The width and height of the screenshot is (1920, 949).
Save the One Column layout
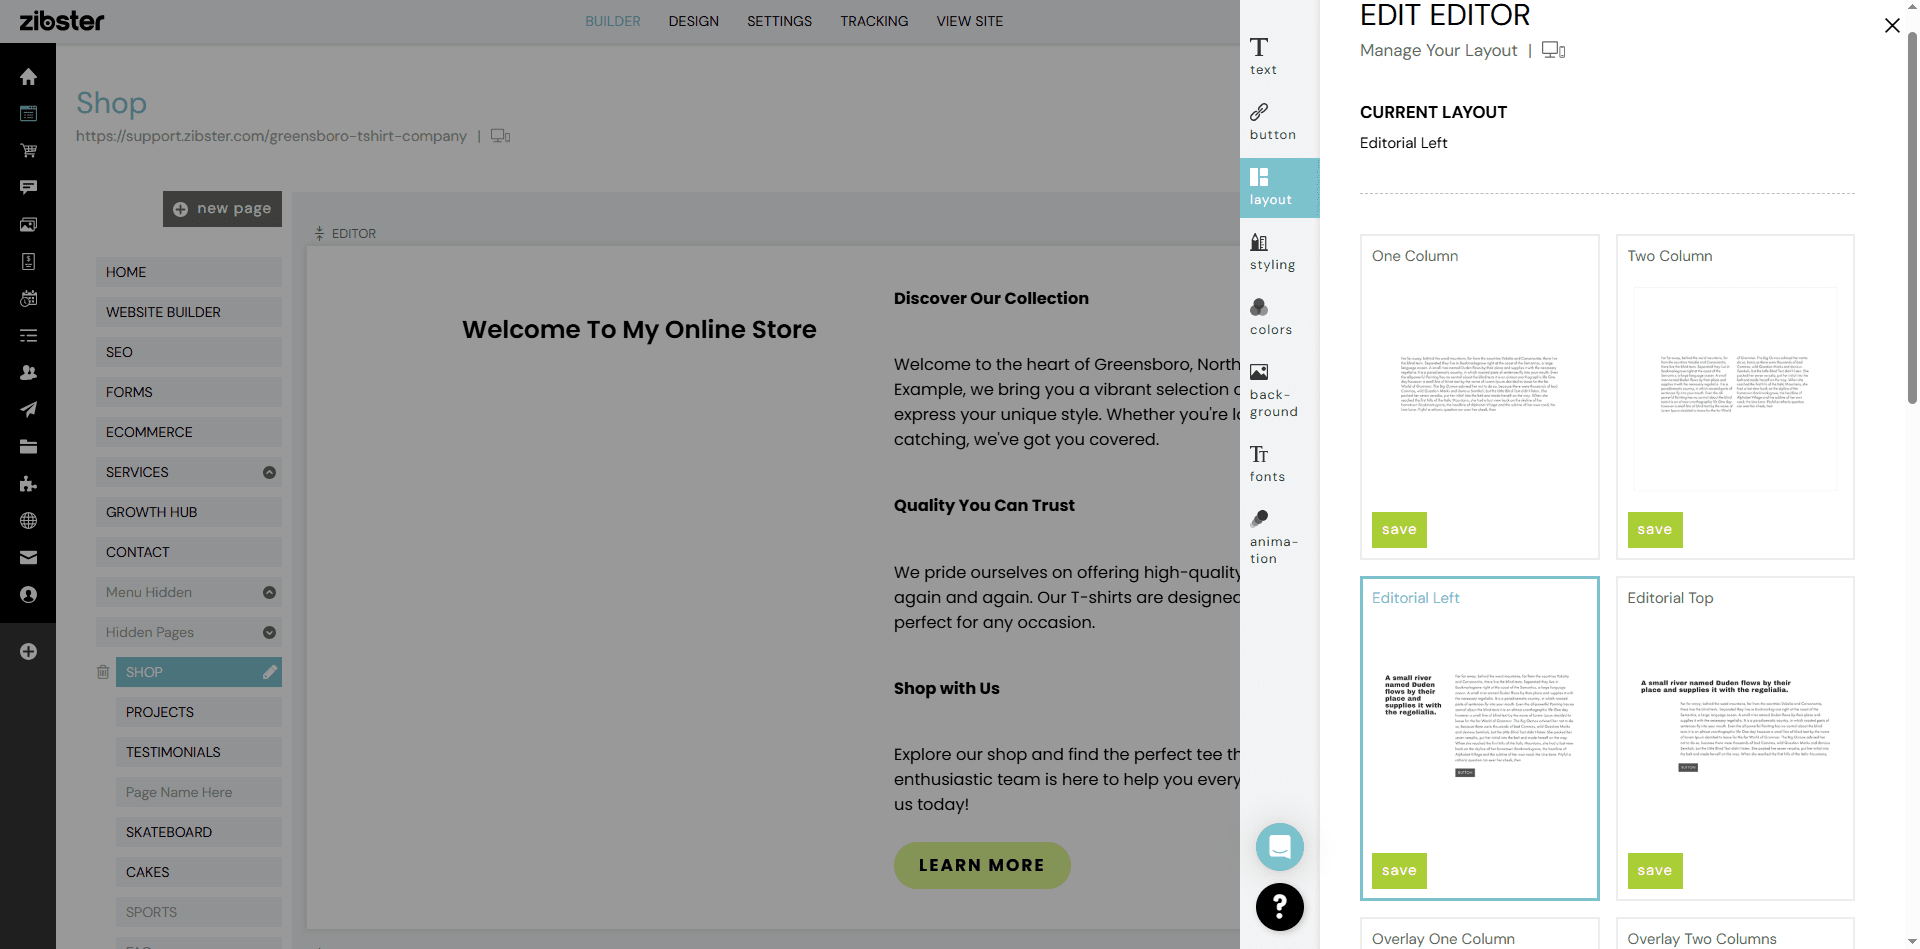point(1399,529)
